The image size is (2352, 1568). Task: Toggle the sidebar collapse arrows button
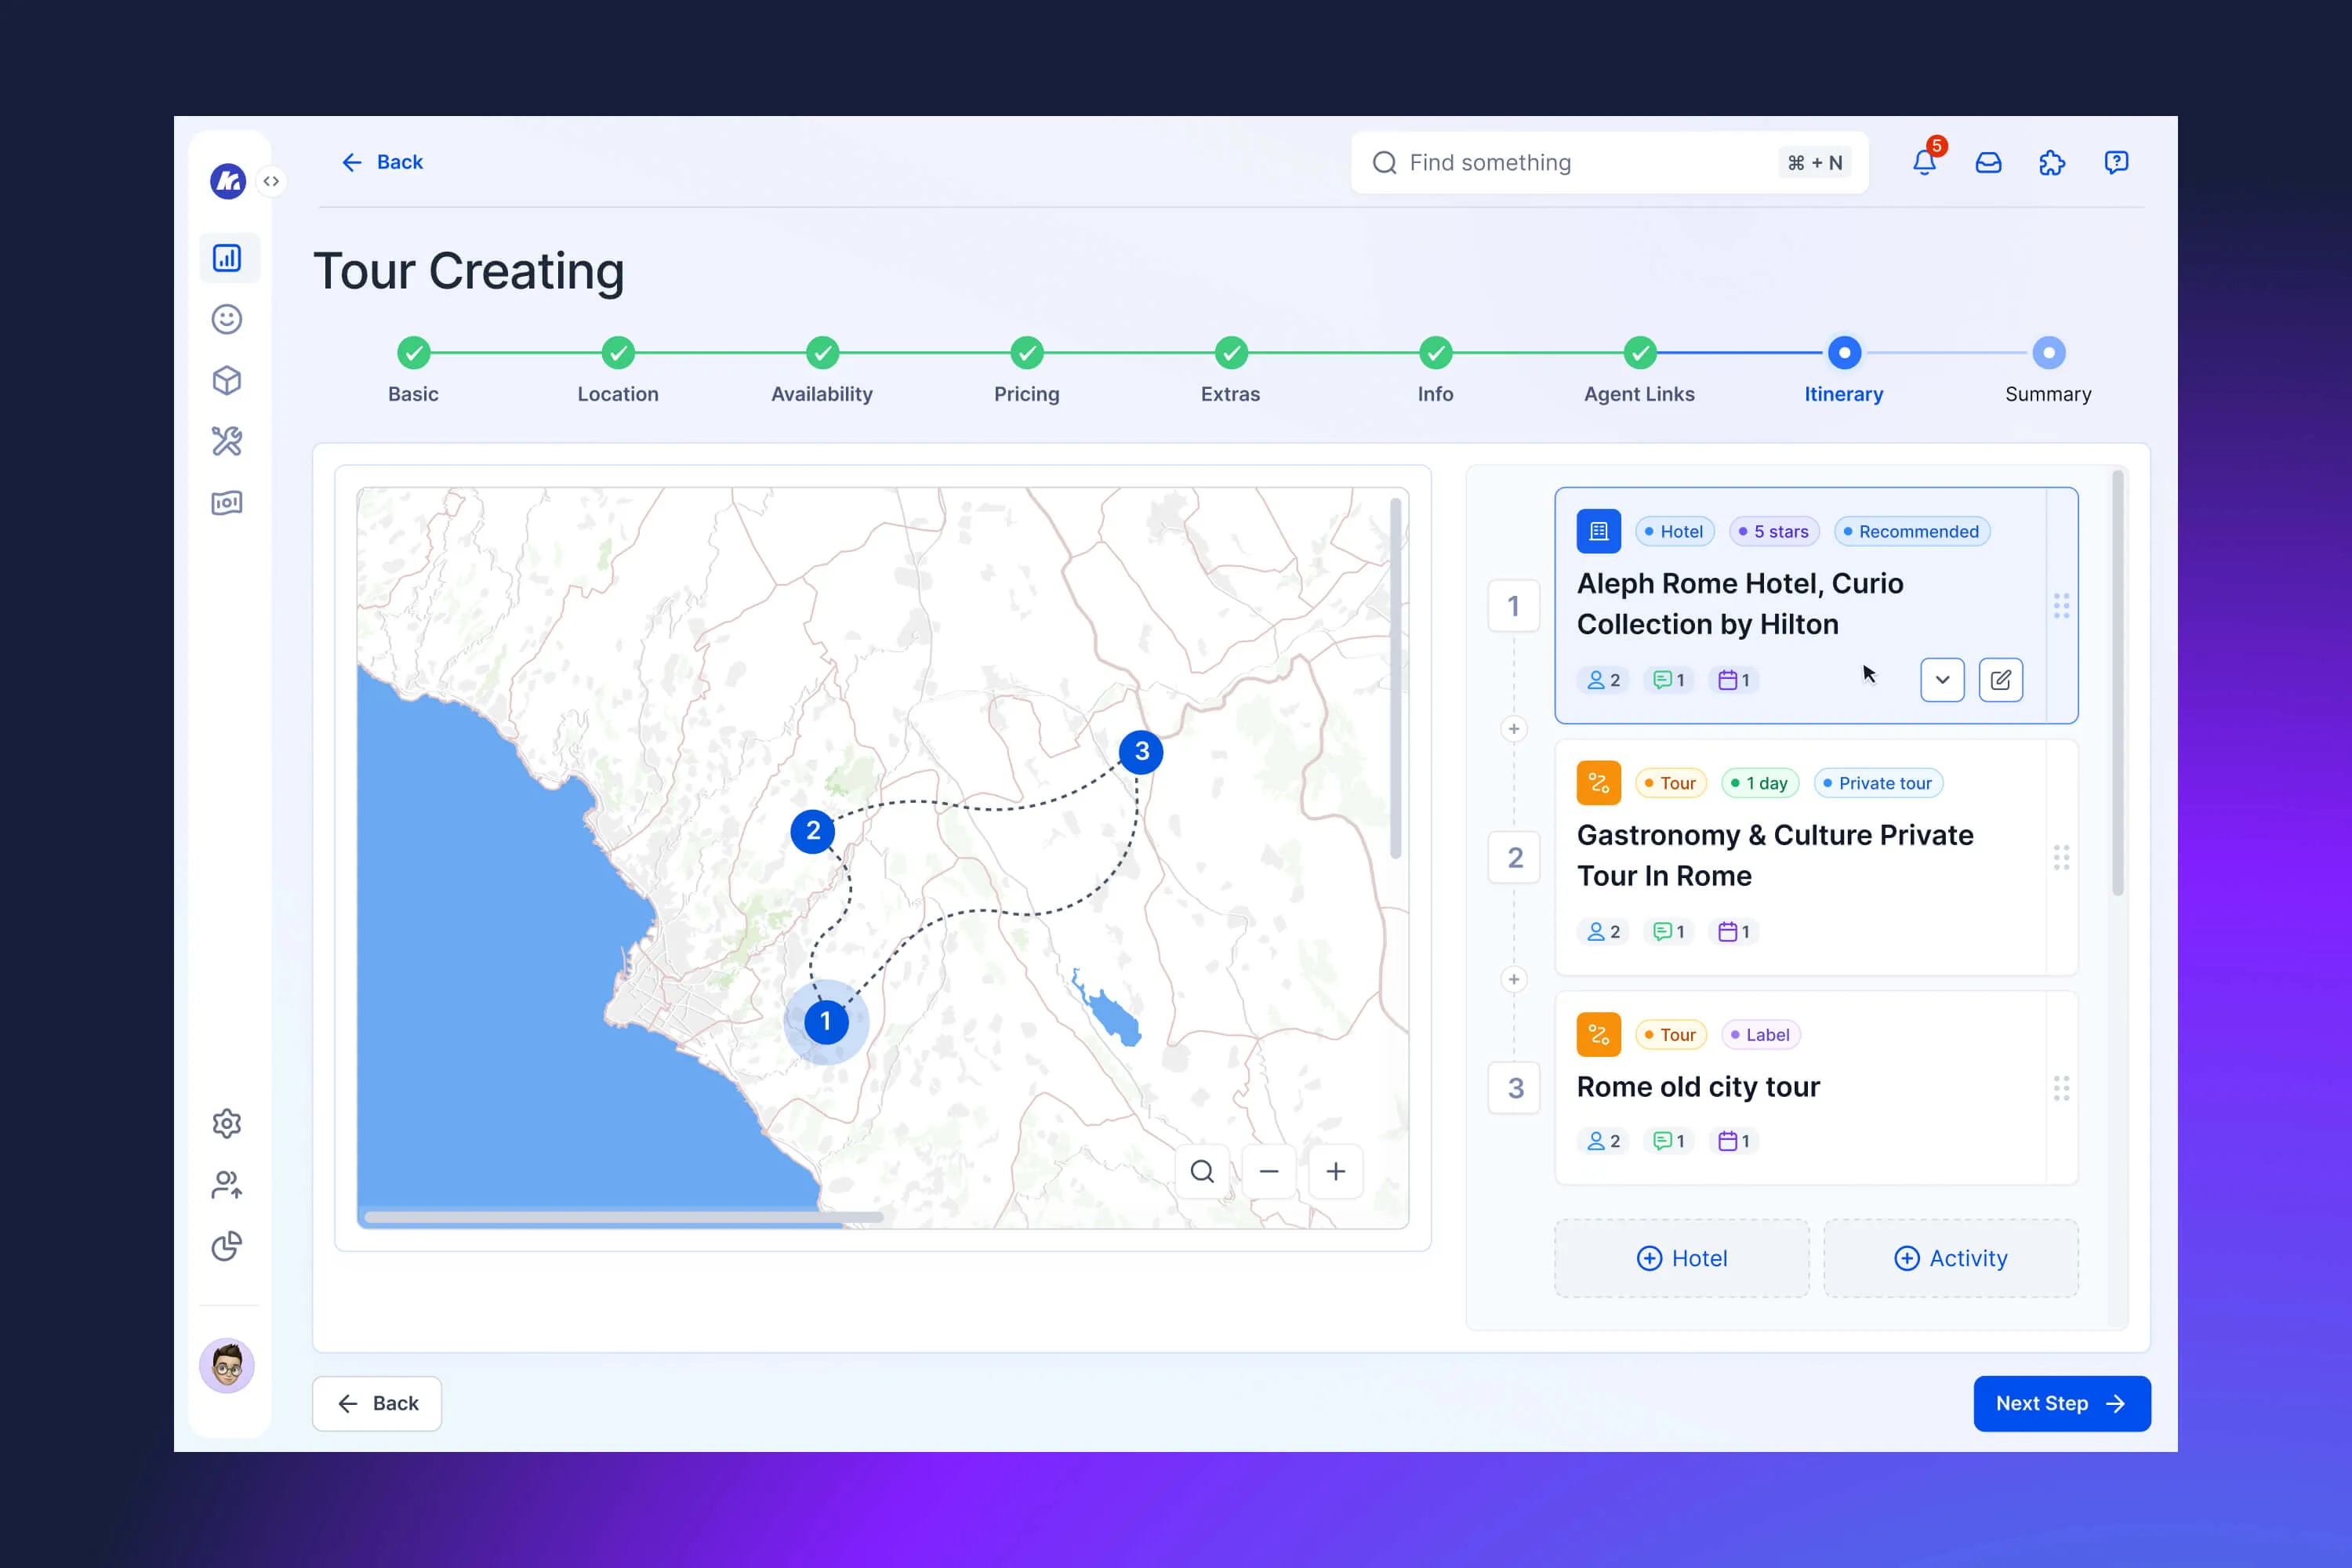(271, 181)
